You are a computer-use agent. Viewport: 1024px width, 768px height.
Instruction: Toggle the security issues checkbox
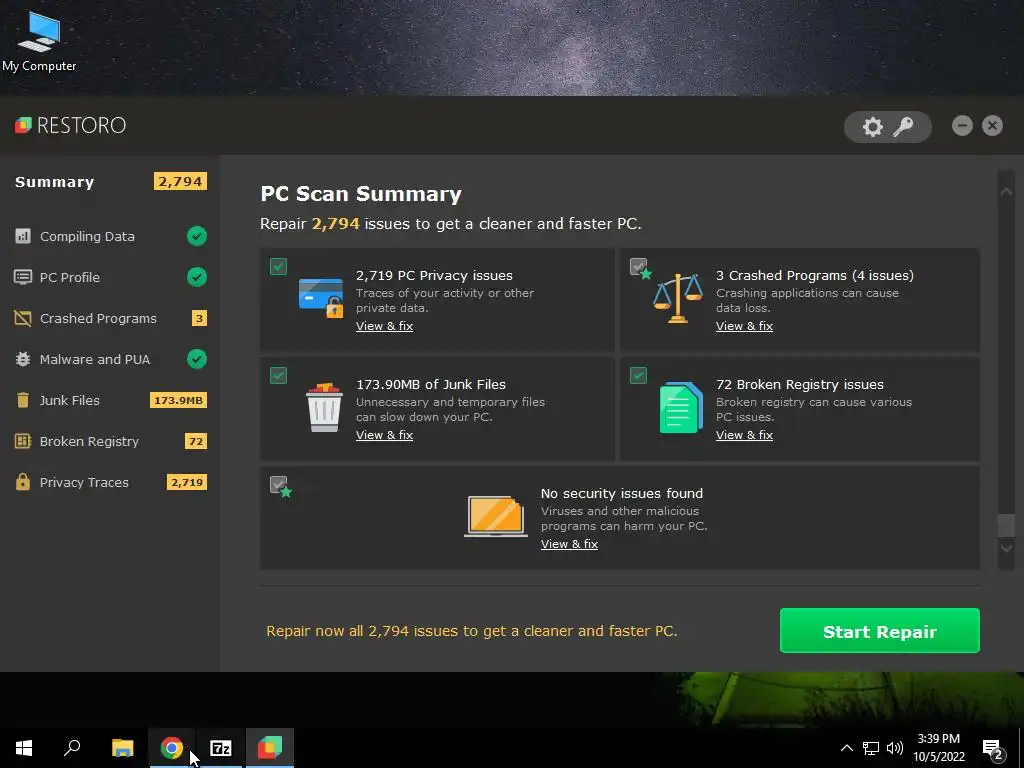pos(278,485)
